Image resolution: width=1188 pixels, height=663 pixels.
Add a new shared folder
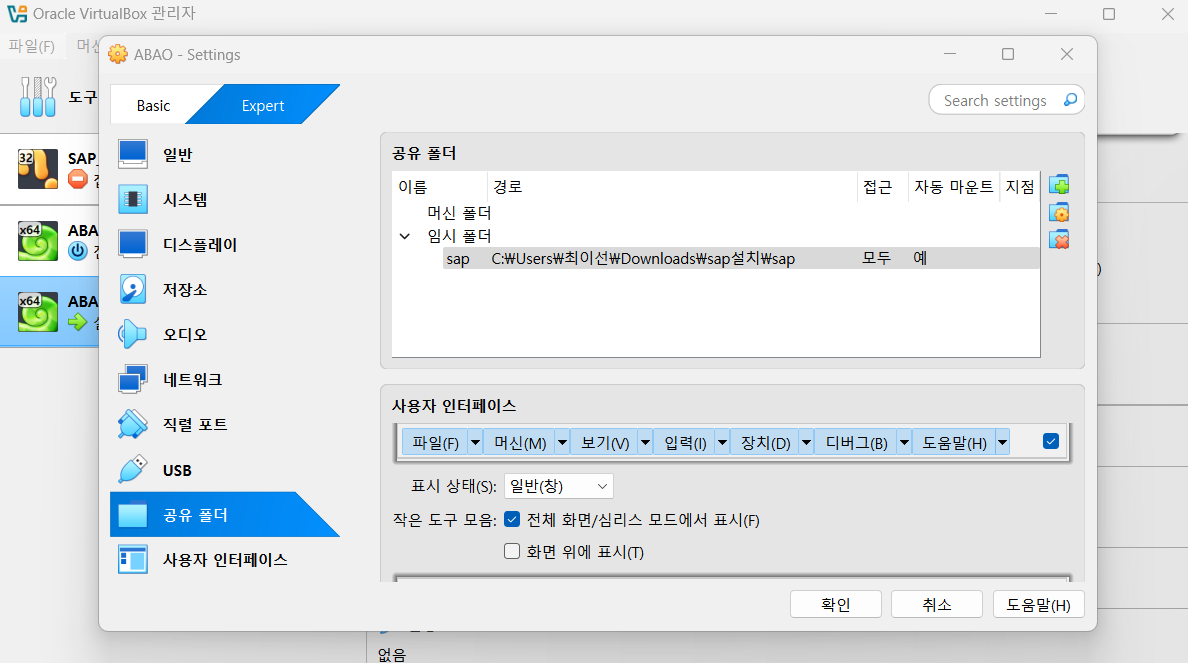(1059, 185)
